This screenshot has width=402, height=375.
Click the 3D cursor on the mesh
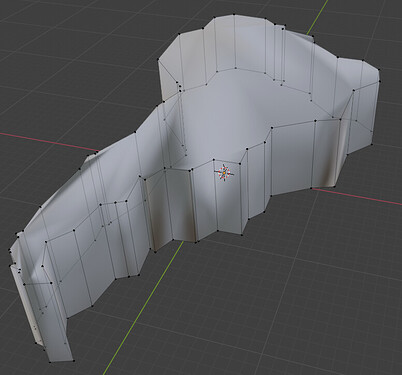click(x=225, y=173)
